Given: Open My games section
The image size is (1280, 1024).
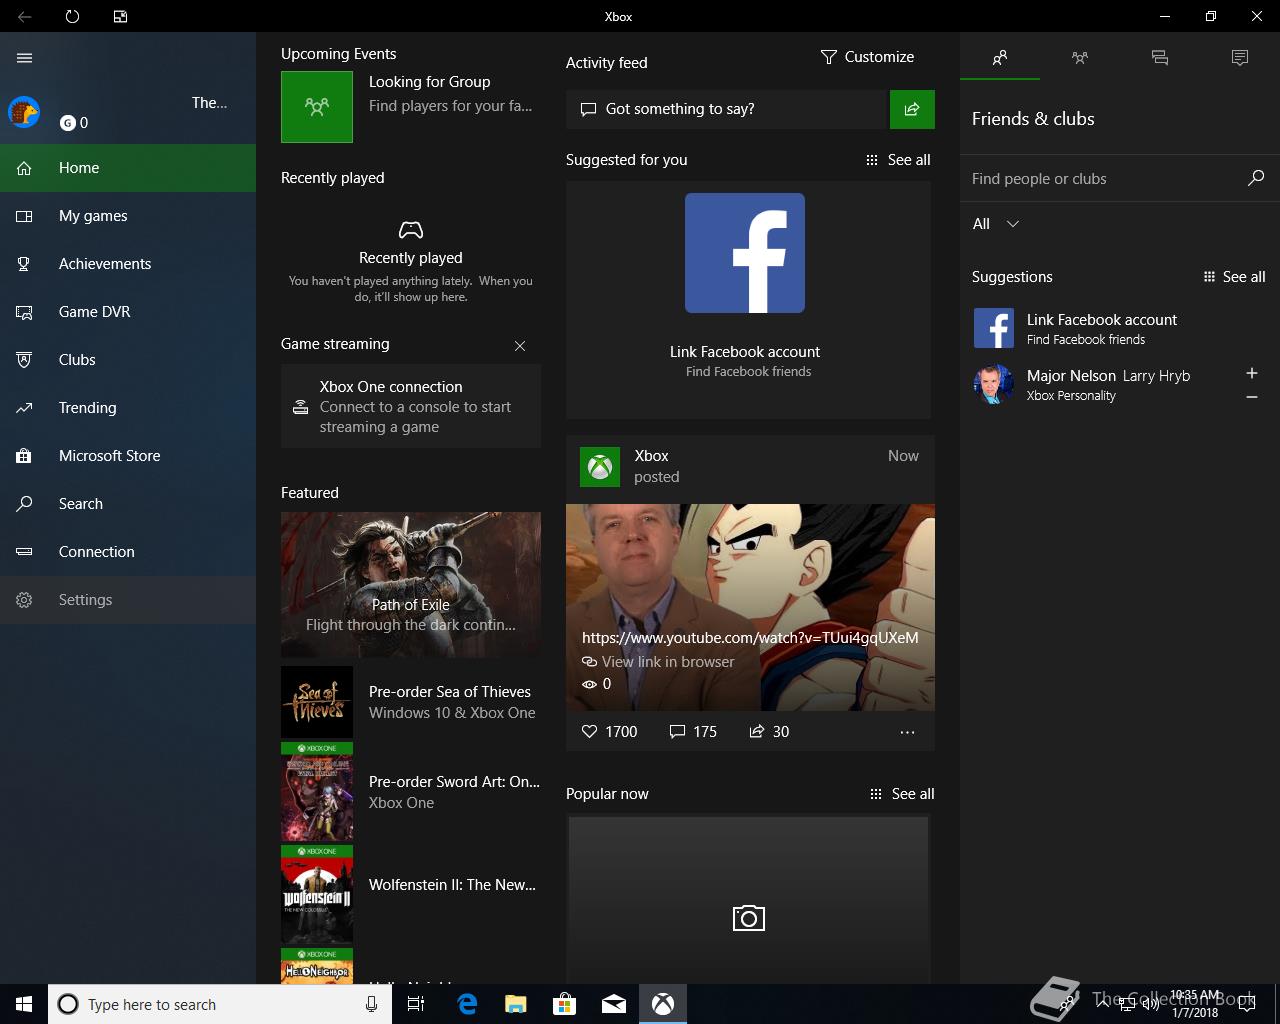Looking at the screenshot, I should click(x=128, y=216).
